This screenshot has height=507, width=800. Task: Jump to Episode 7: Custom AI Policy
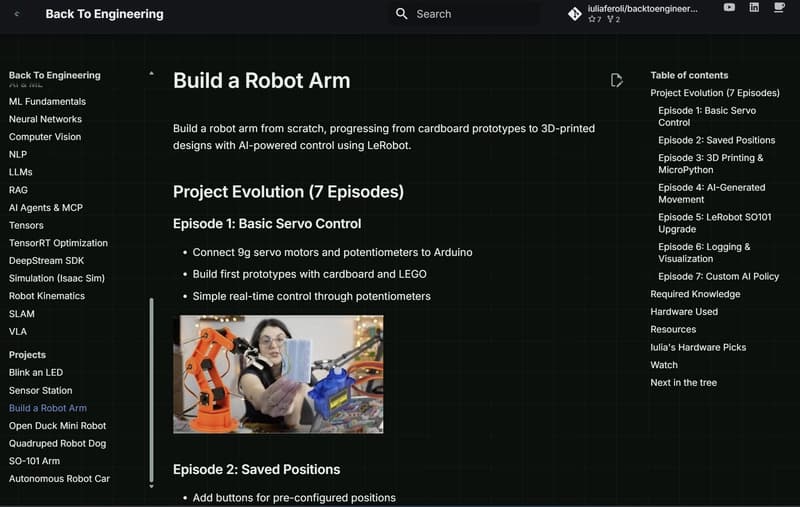click(718, 276)
